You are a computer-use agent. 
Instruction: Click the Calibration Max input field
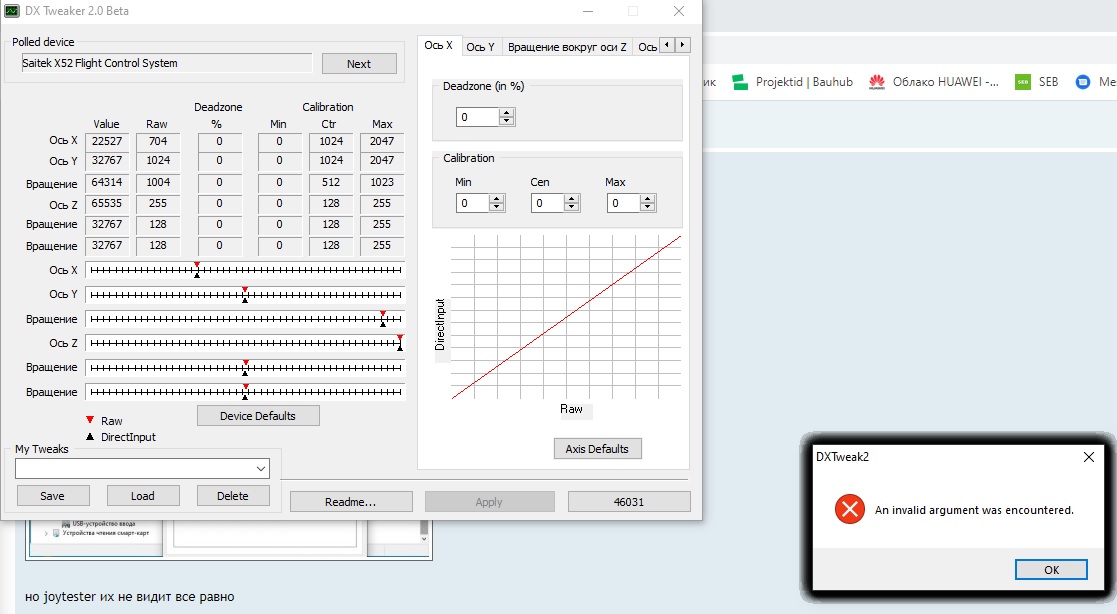click(623, 203)
